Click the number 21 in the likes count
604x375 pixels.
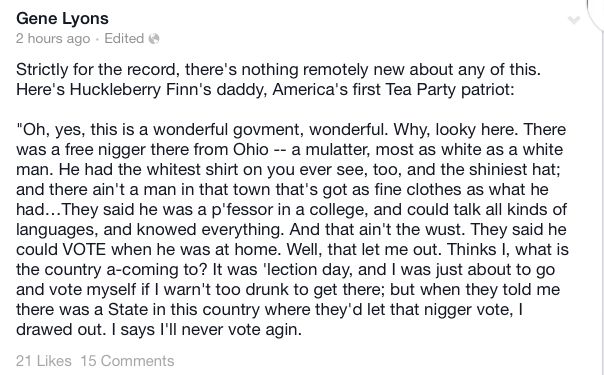coord(24,361)
